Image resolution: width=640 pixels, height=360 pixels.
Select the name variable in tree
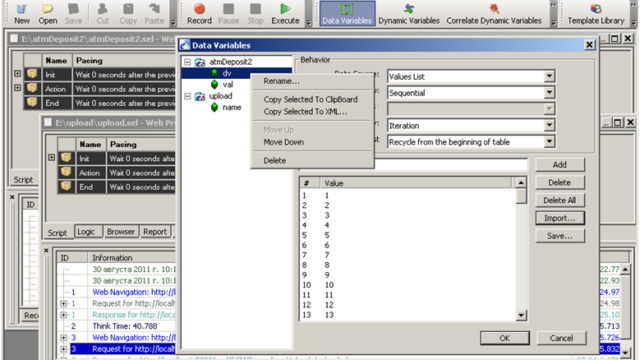point(232,107)
